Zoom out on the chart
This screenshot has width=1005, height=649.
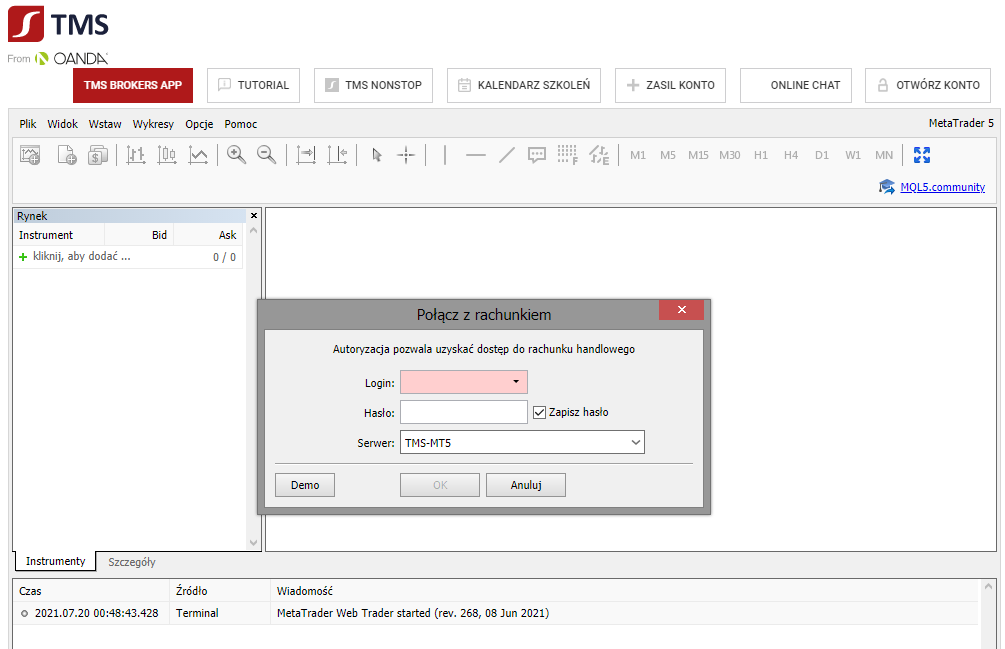pos(266,155)
